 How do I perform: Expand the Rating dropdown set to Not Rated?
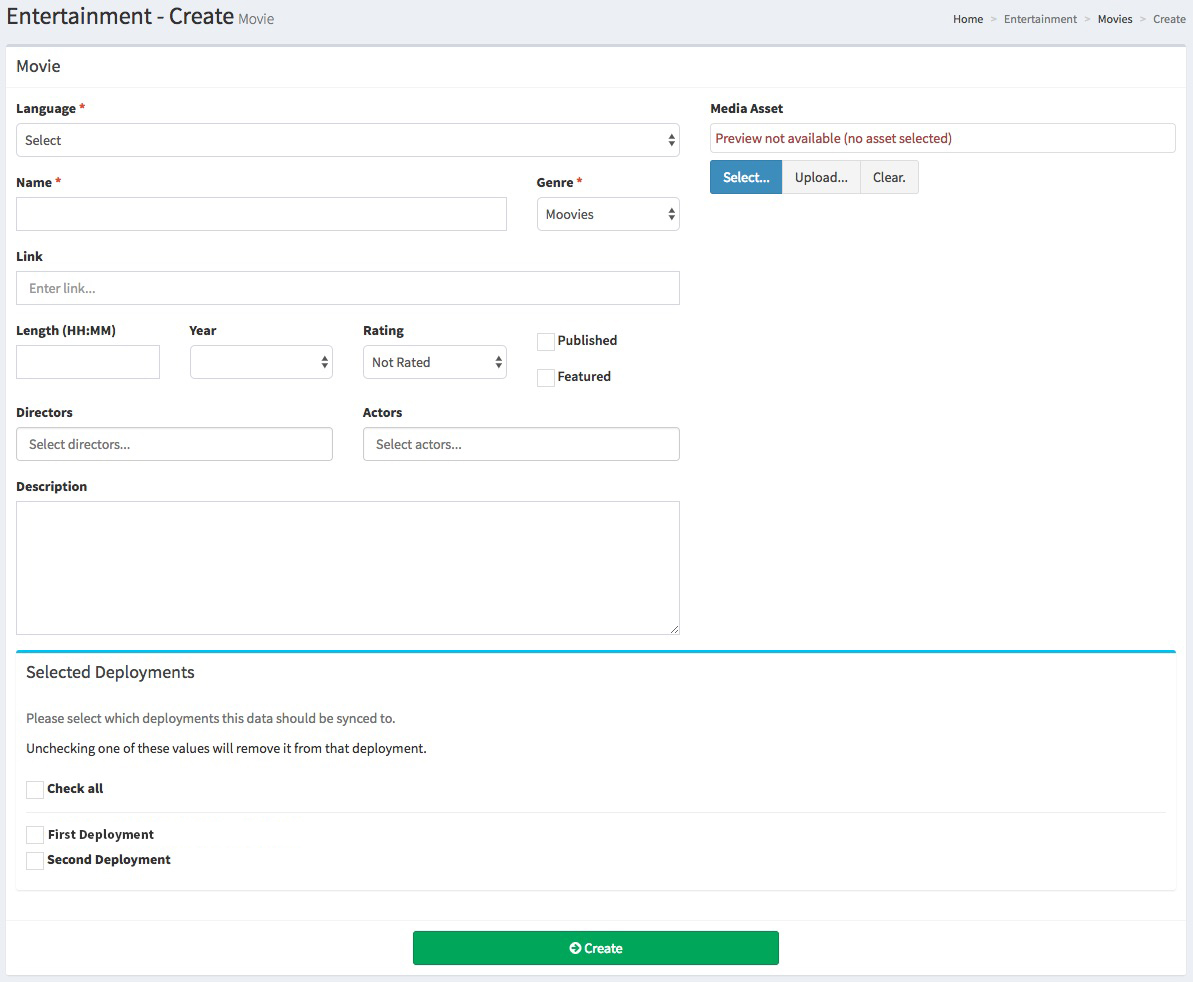pyautogui.click(x=434, y=362)
